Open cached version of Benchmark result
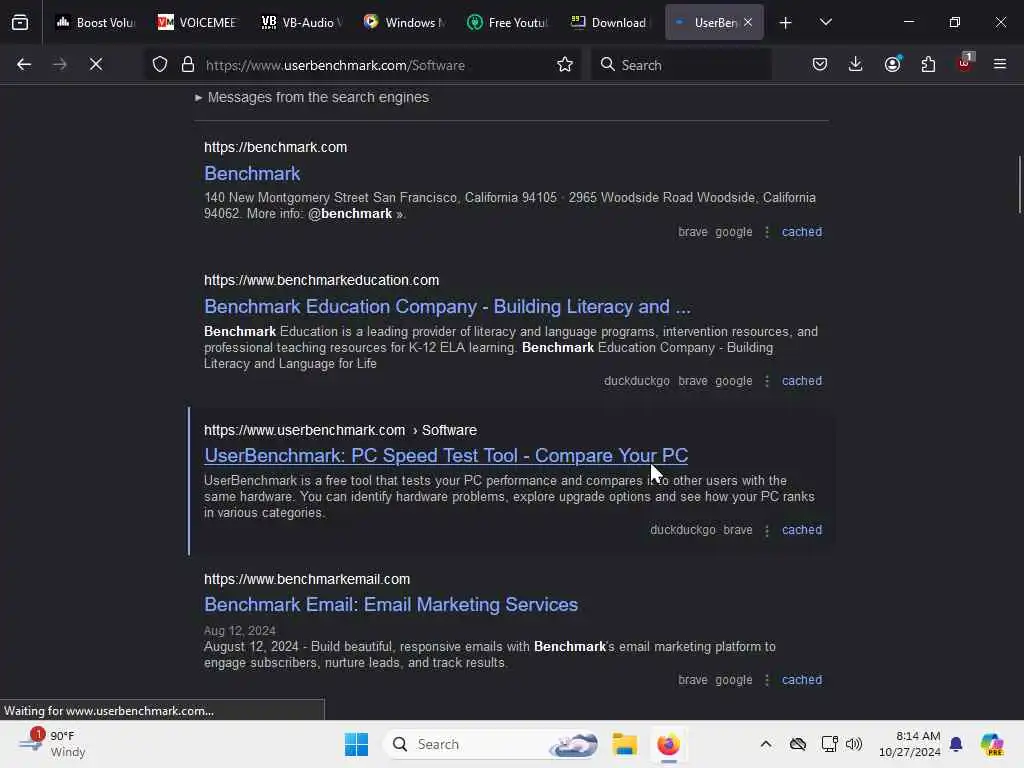The image size is (1024, 768). pos(802,232)
